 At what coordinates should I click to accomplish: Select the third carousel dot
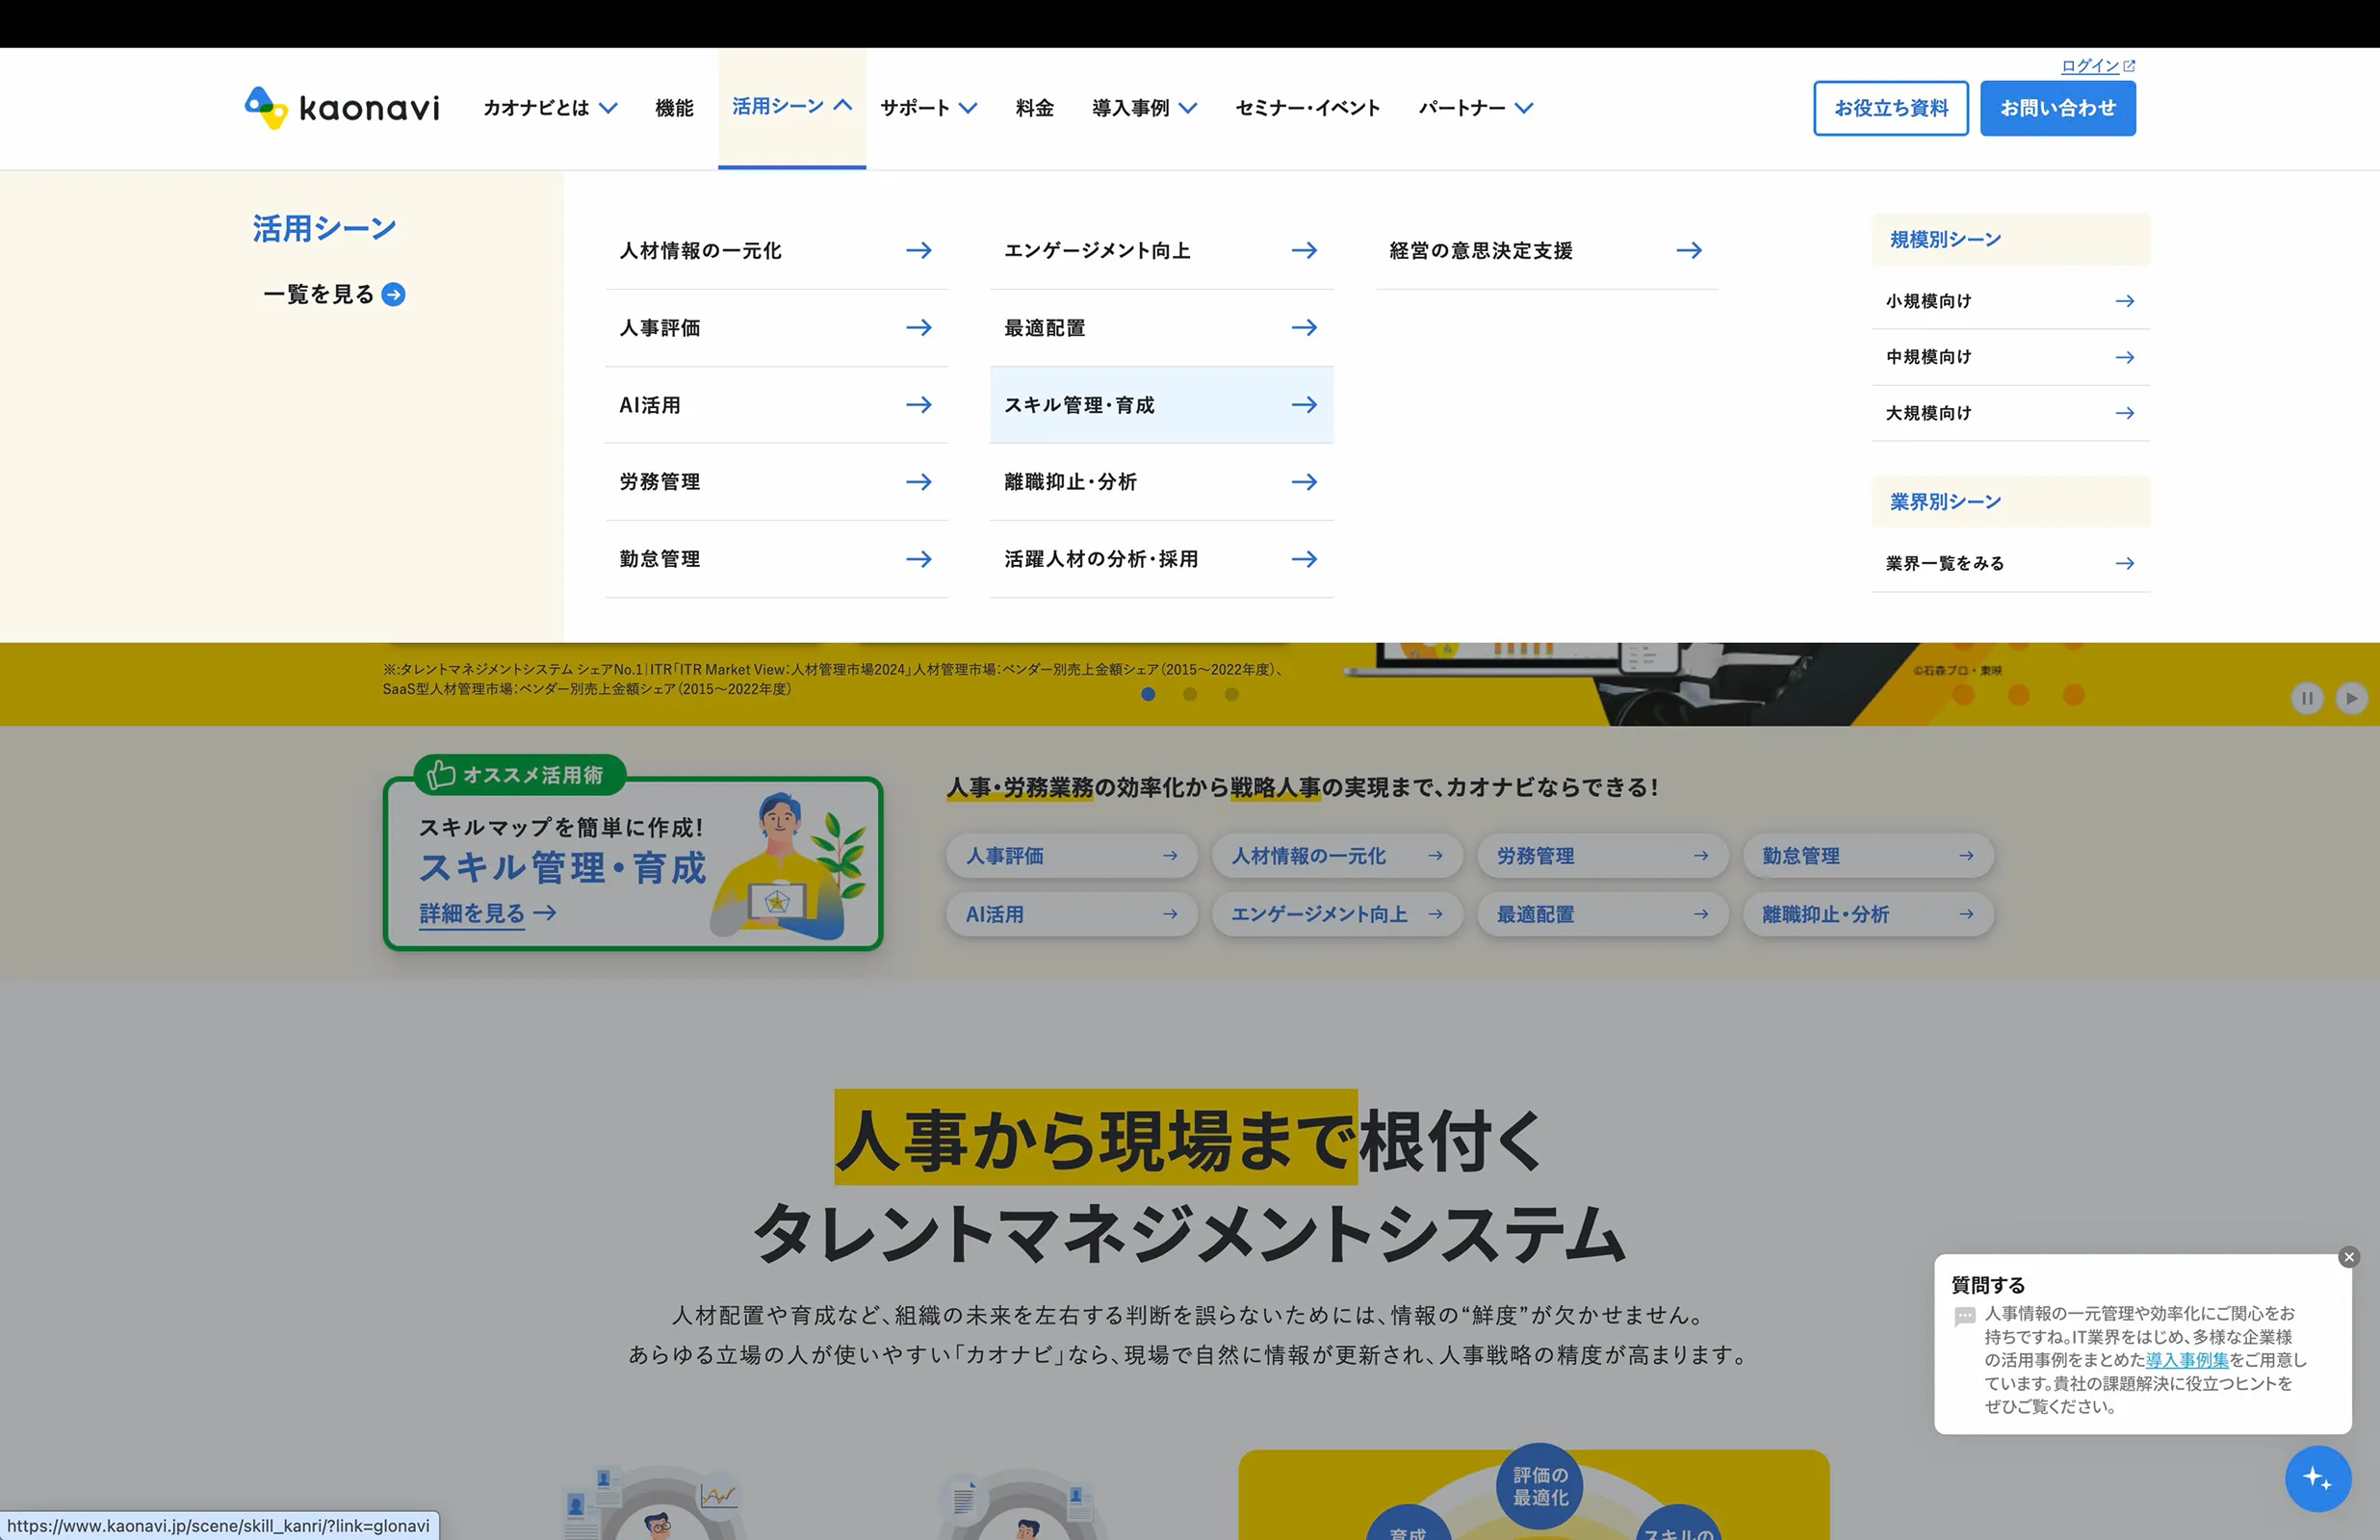(1232, 693)
